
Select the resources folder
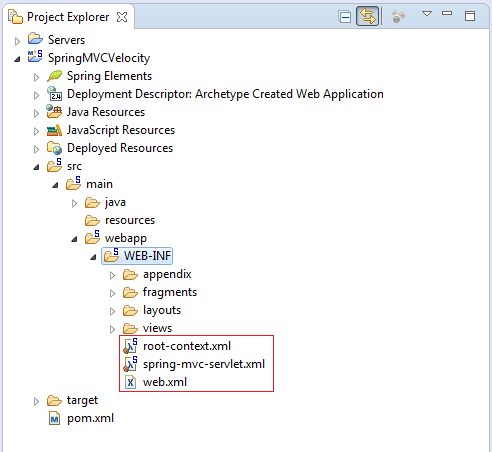click(130, 220)
